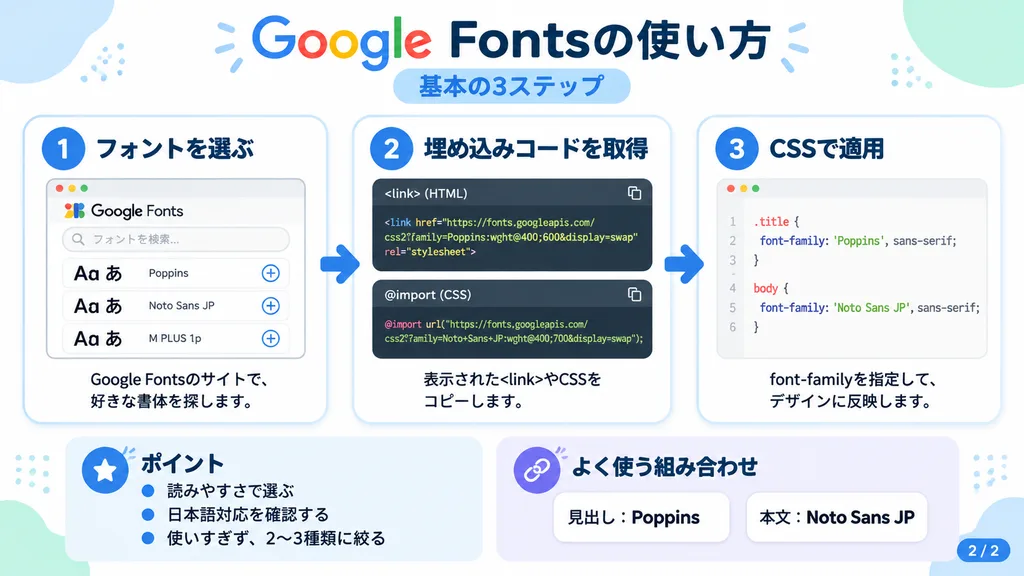The image size is (1024, 576).
Task: Click the .title selector in the CSS editor
Action: (x=771, y=221)
